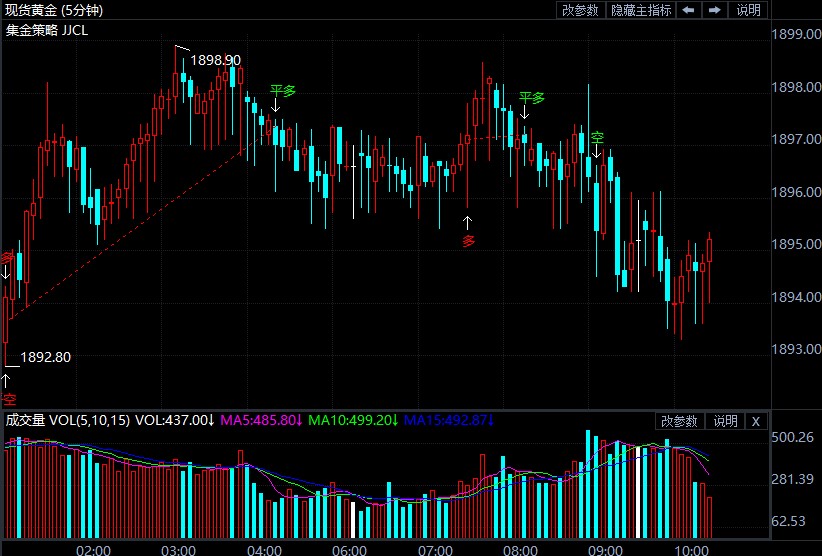Click the 03:00 time axis label

click(x=178, y=550)
